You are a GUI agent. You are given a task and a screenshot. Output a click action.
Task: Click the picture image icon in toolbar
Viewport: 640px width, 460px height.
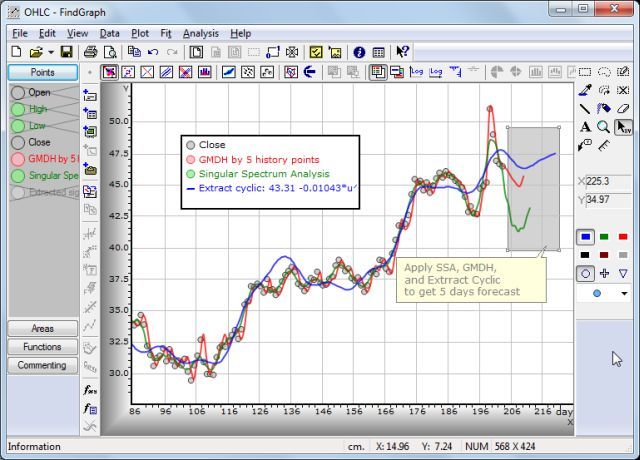335,52
